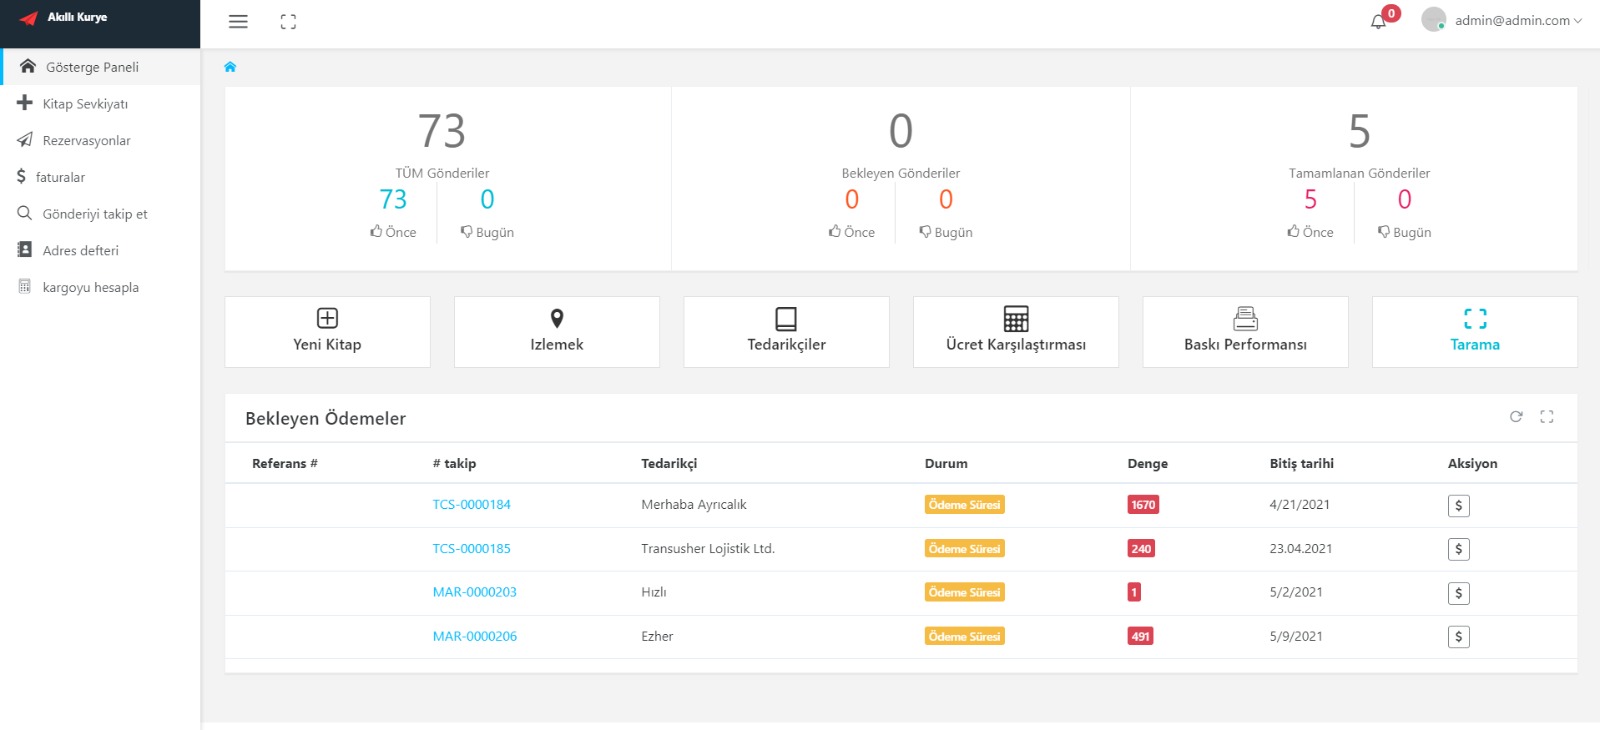Expand Bekleyen Ödemeler panel to fullscreen
Image resolution: width=1600 pixels, height=730 pixels.
(1547, 417)
